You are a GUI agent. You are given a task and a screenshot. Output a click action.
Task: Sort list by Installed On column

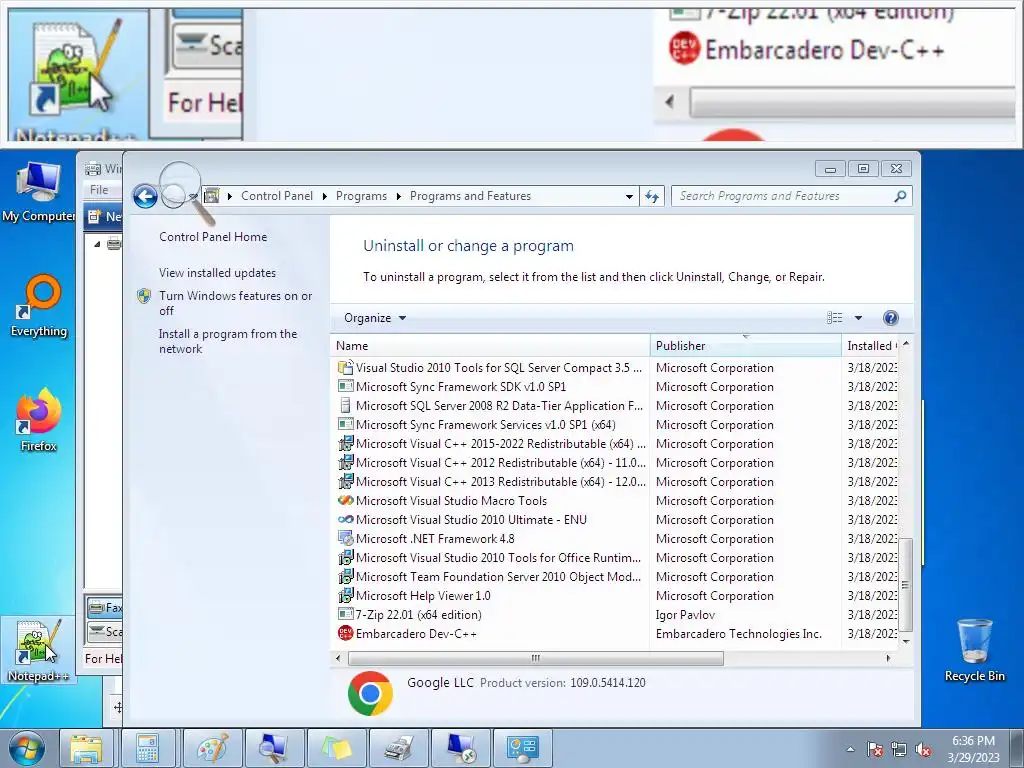[871, 345]
